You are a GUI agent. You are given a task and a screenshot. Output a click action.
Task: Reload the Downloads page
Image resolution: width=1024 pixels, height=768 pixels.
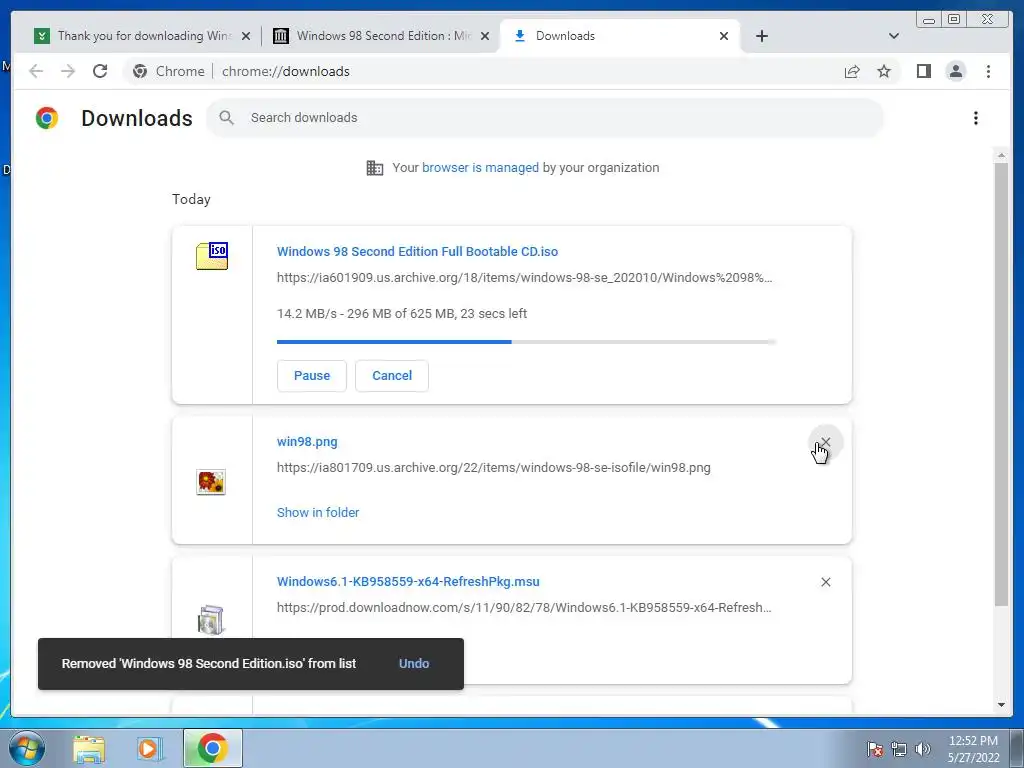click(100, 71)
